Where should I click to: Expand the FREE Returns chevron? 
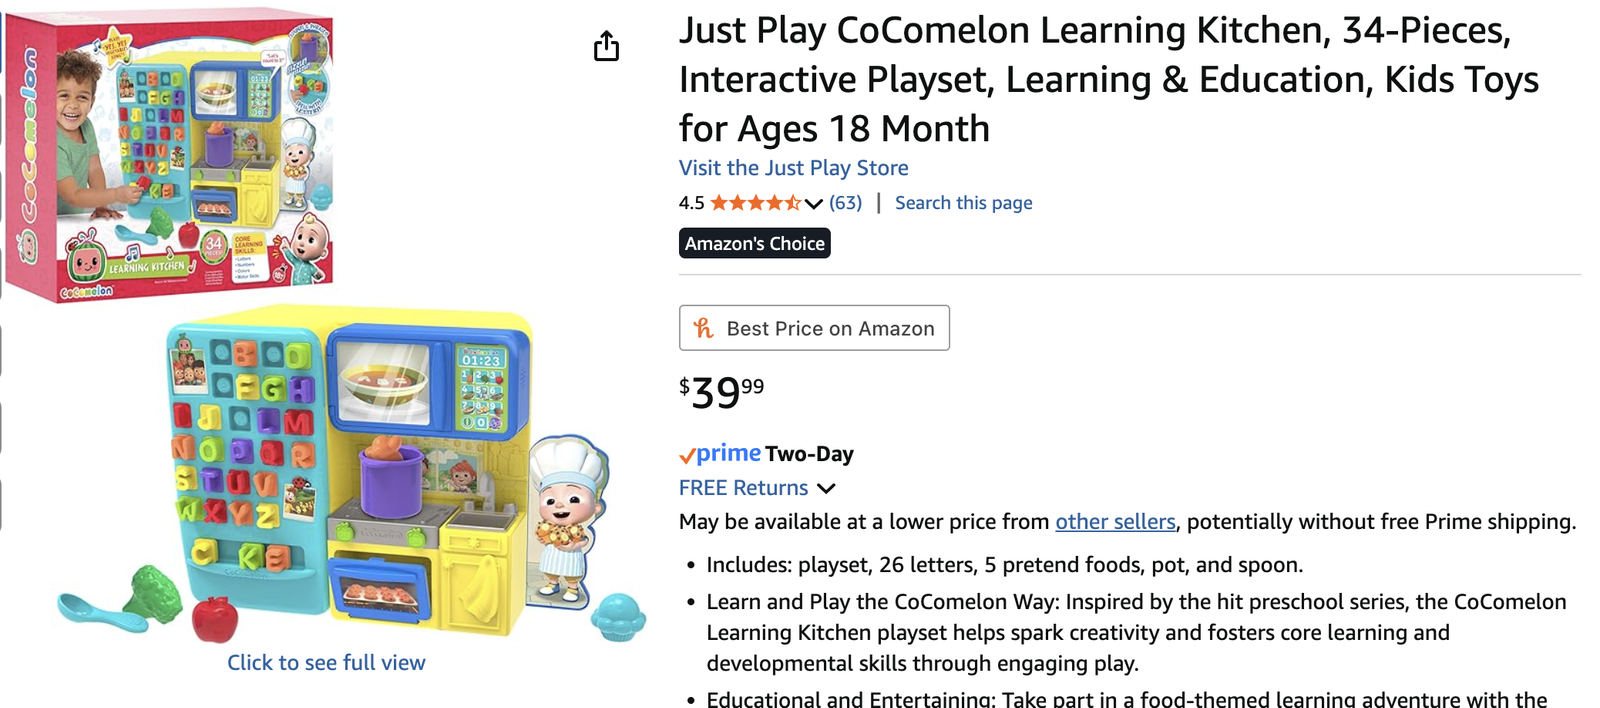826,488
